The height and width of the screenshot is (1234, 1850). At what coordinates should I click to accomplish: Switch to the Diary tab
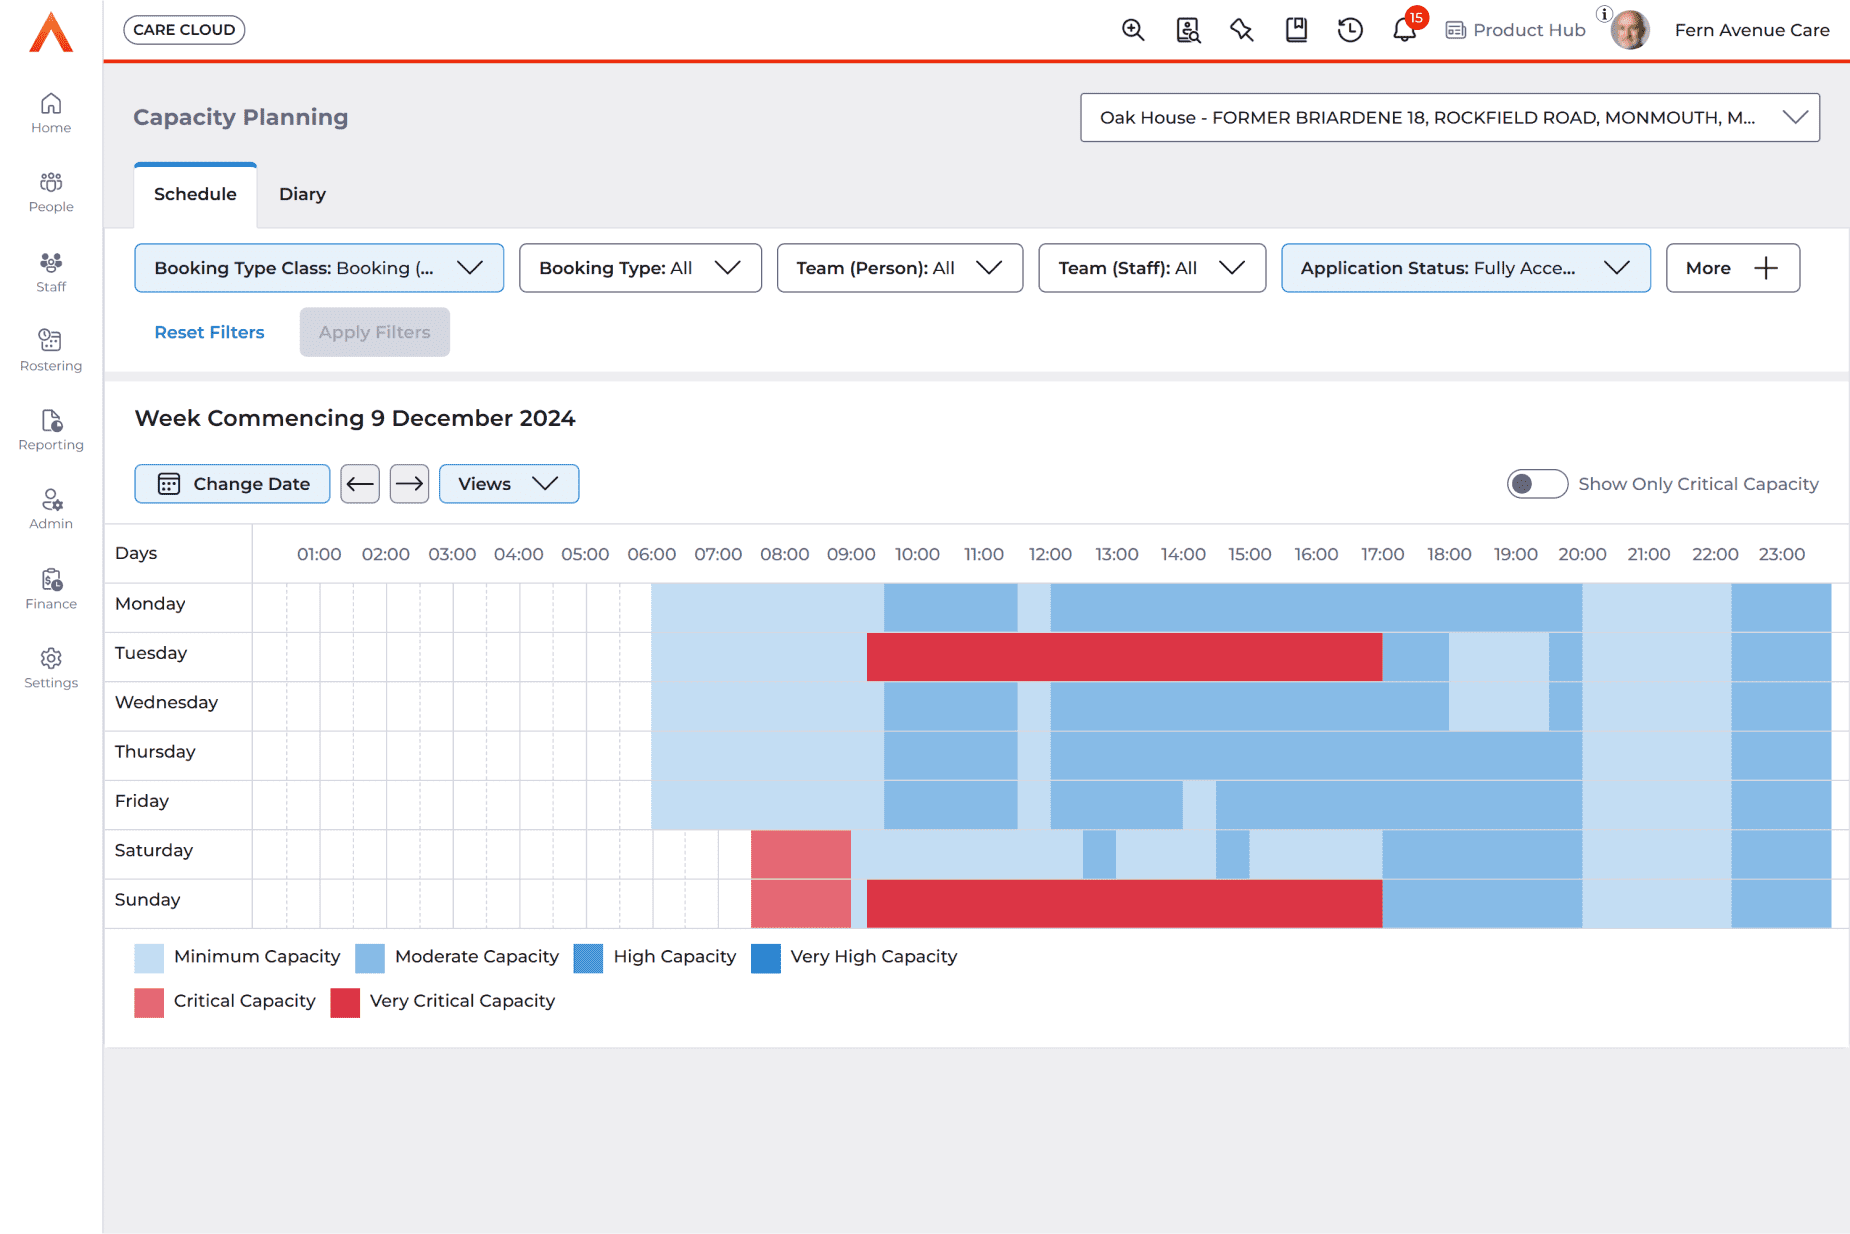302,194
